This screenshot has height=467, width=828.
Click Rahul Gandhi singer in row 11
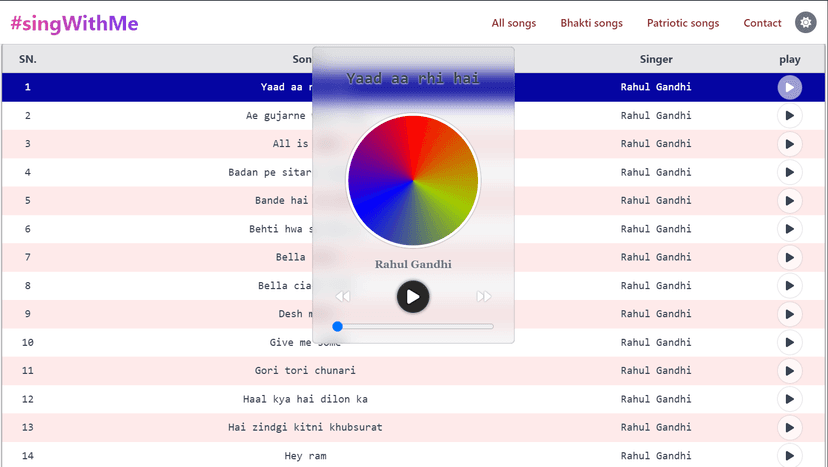point(656,371)
